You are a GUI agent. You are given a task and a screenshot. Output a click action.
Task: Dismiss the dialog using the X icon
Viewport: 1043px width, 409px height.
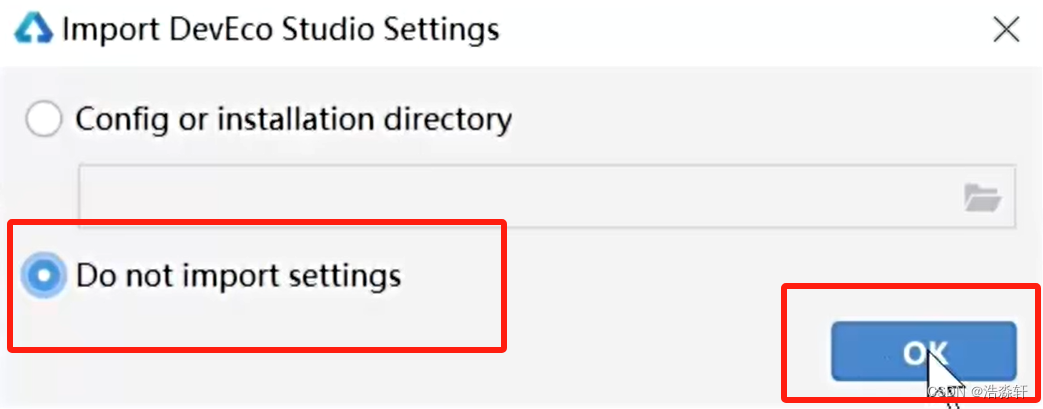[1006, 31]
